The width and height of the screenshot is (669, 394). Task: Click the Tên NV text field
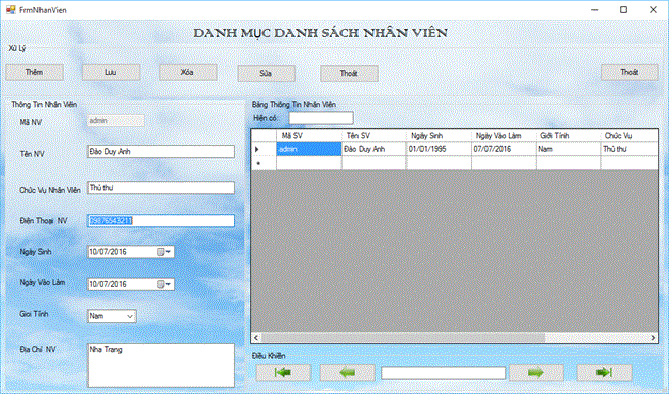click(x=161, y=152)
